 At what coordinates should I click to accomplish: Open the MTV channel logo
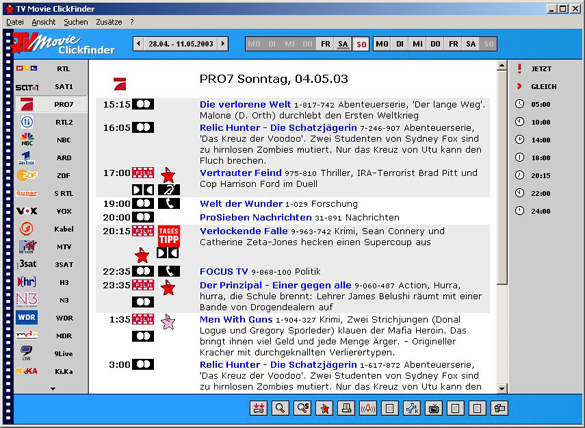point(27,247)
